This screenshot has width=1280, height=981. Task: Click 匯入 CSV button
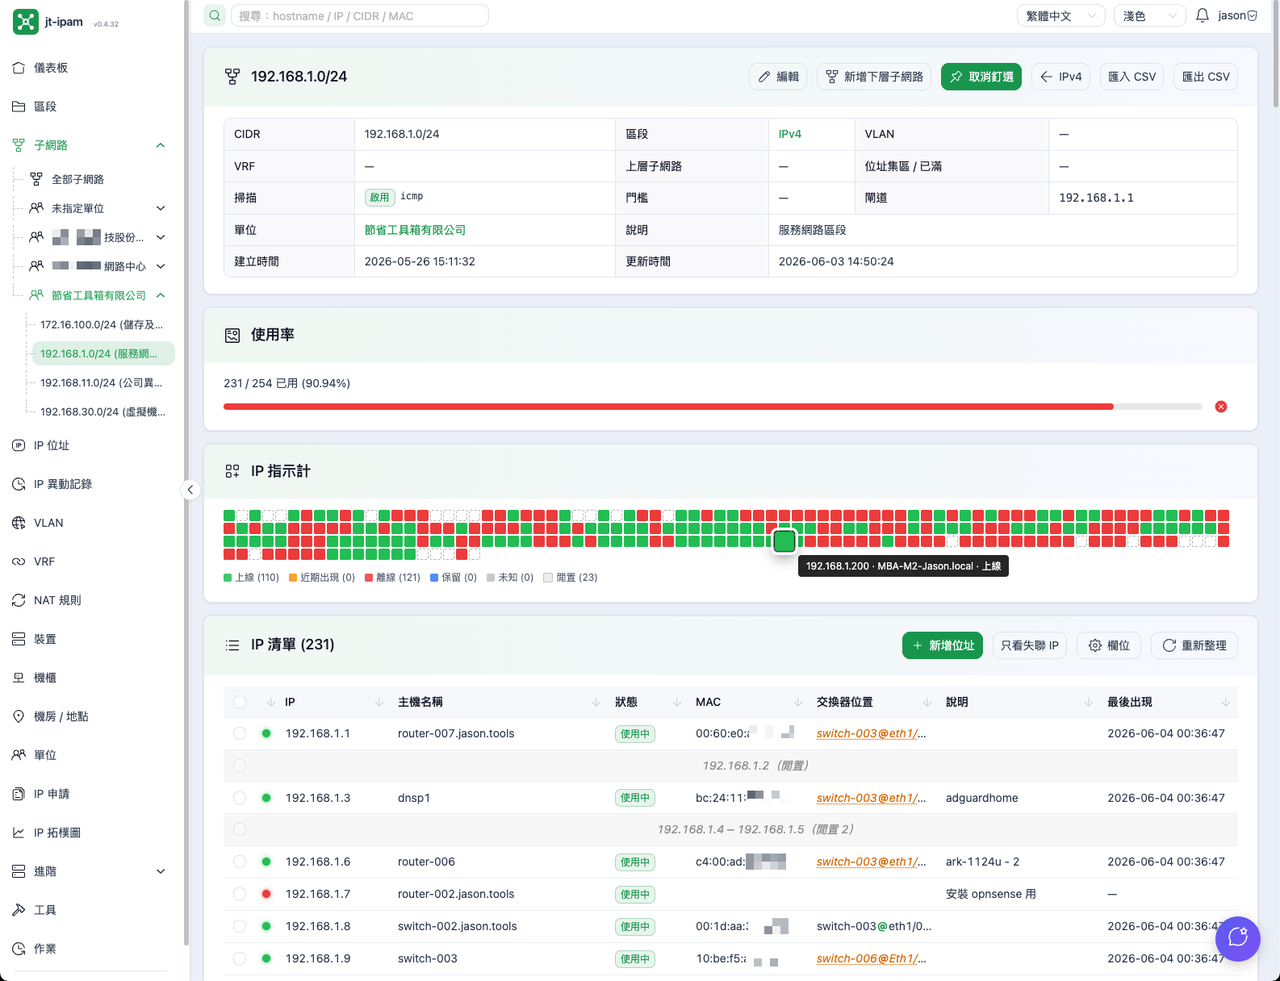pyautogui.click(x=1132, y=77)
